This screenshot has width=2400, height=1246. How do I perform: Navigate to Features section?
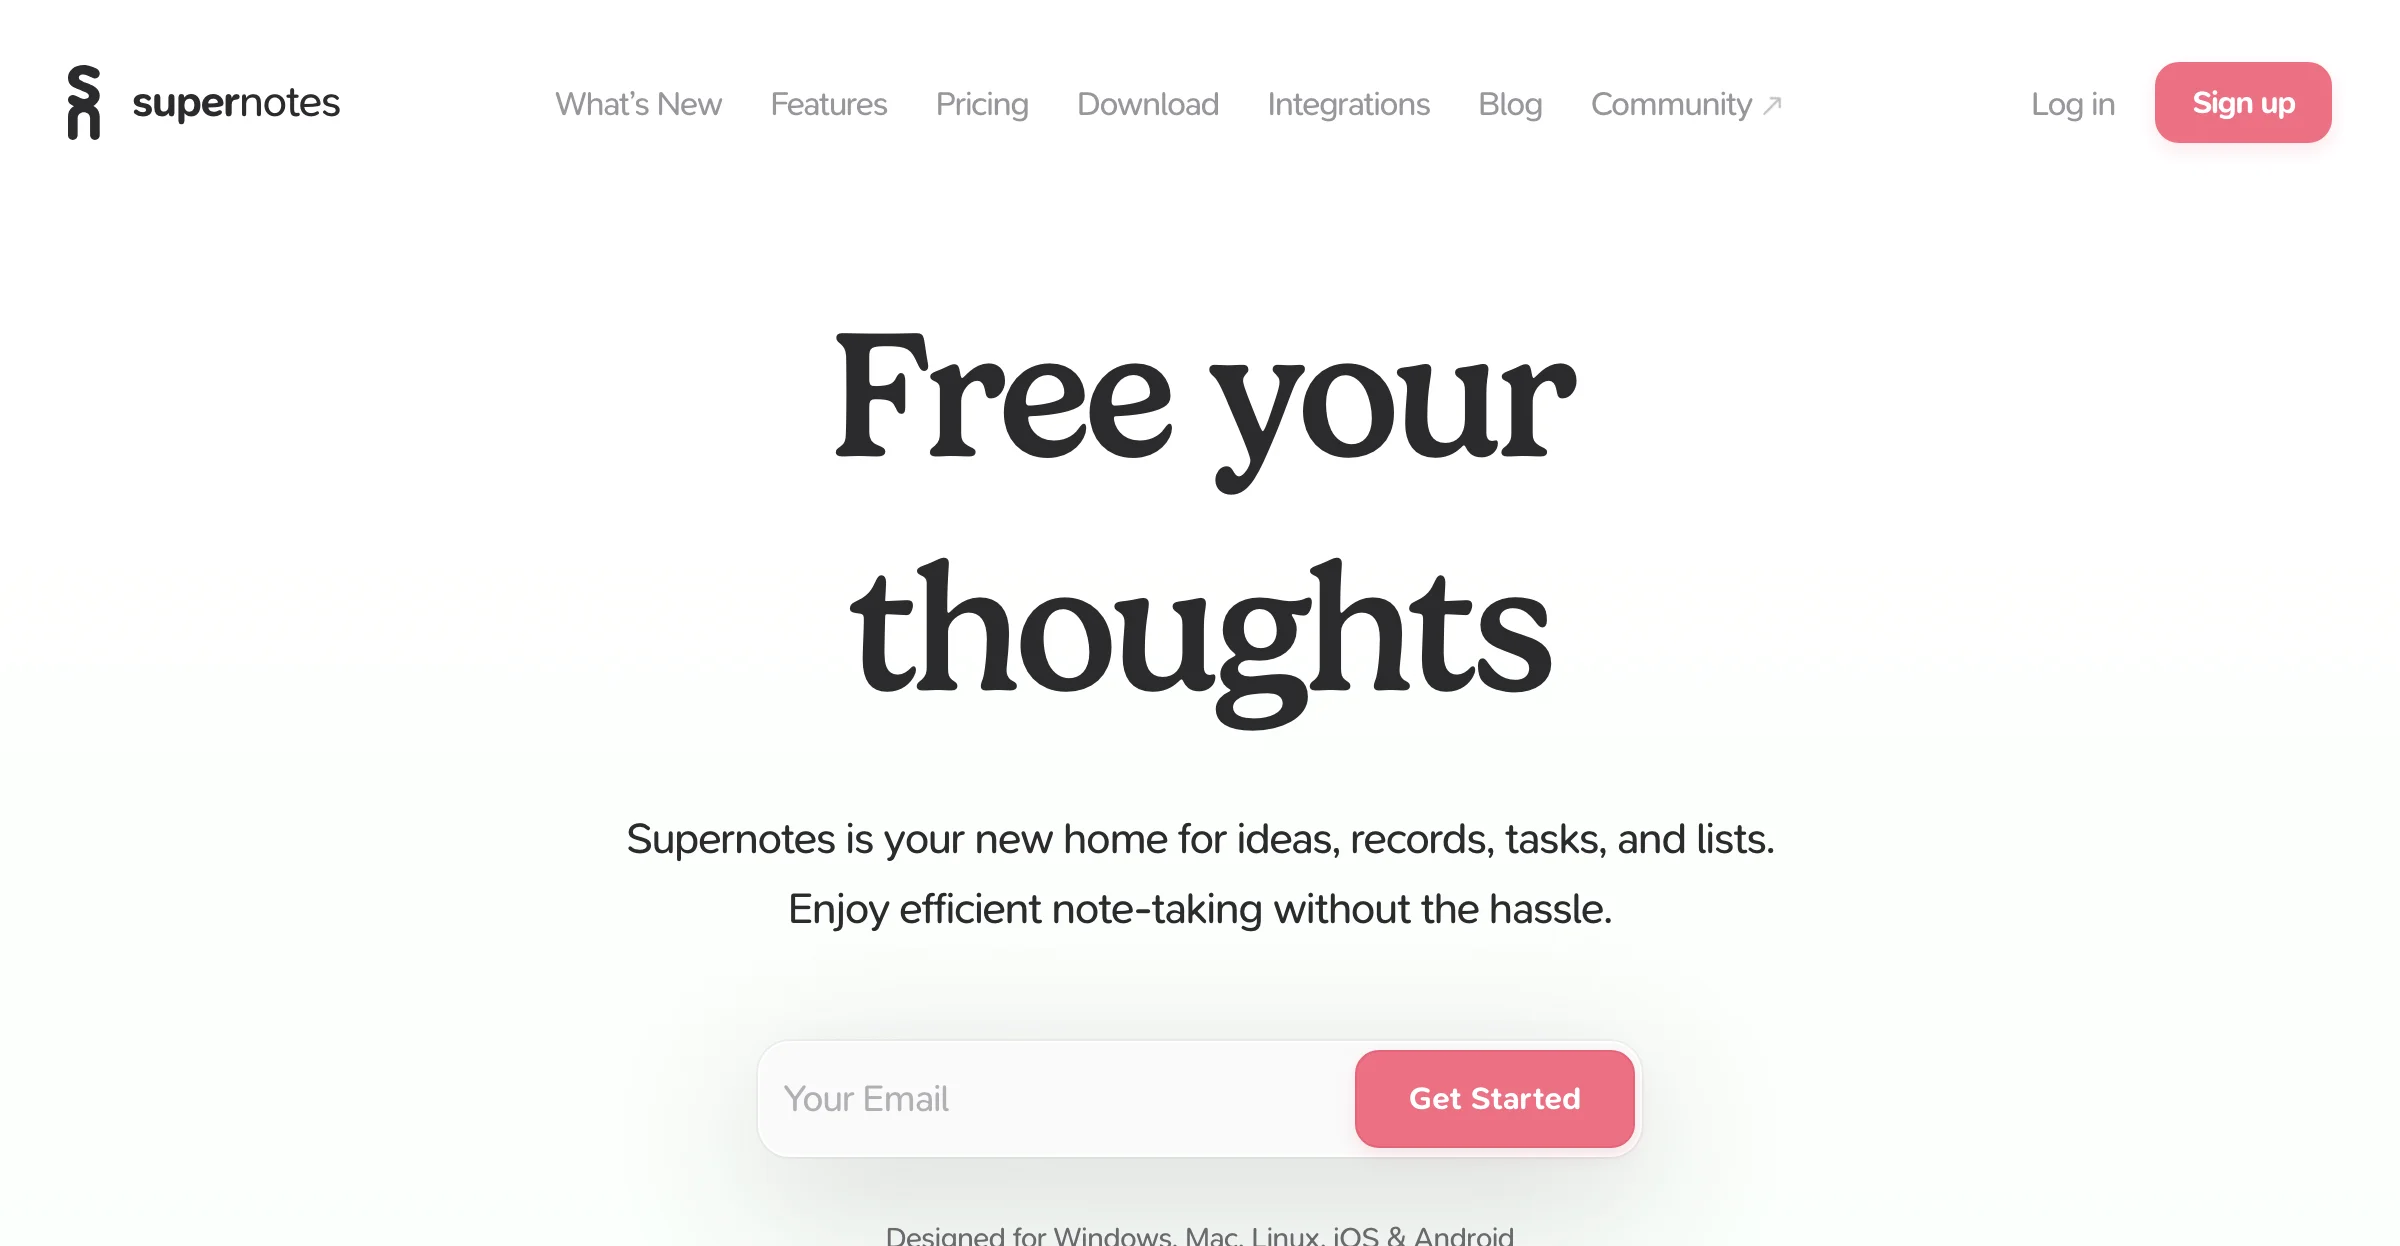(827, 103)
